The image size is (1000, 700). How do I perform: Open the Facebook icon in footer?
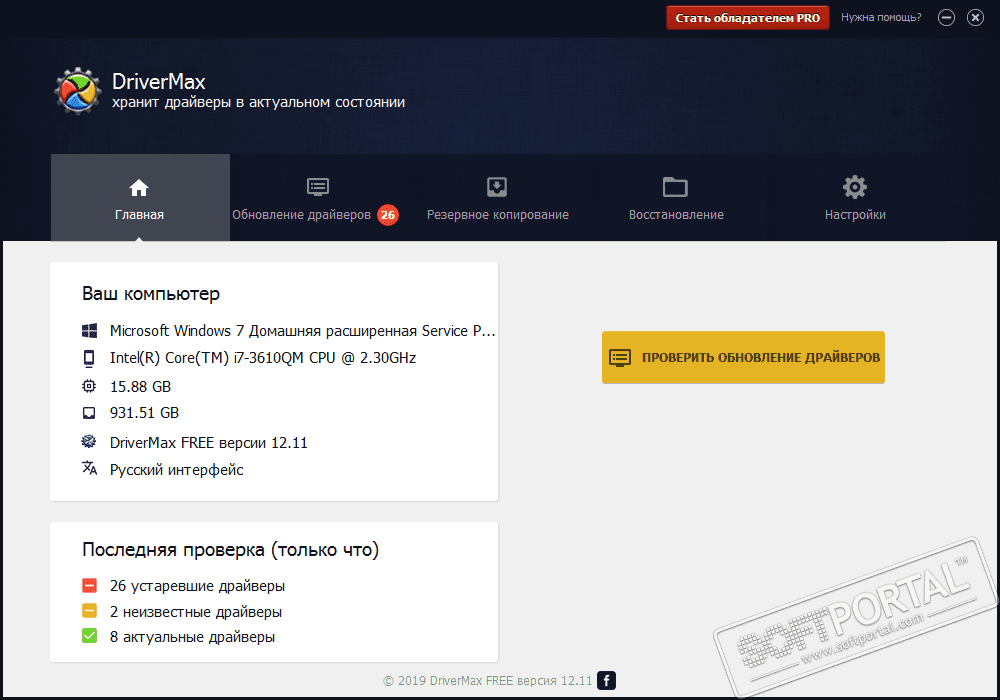607,680
